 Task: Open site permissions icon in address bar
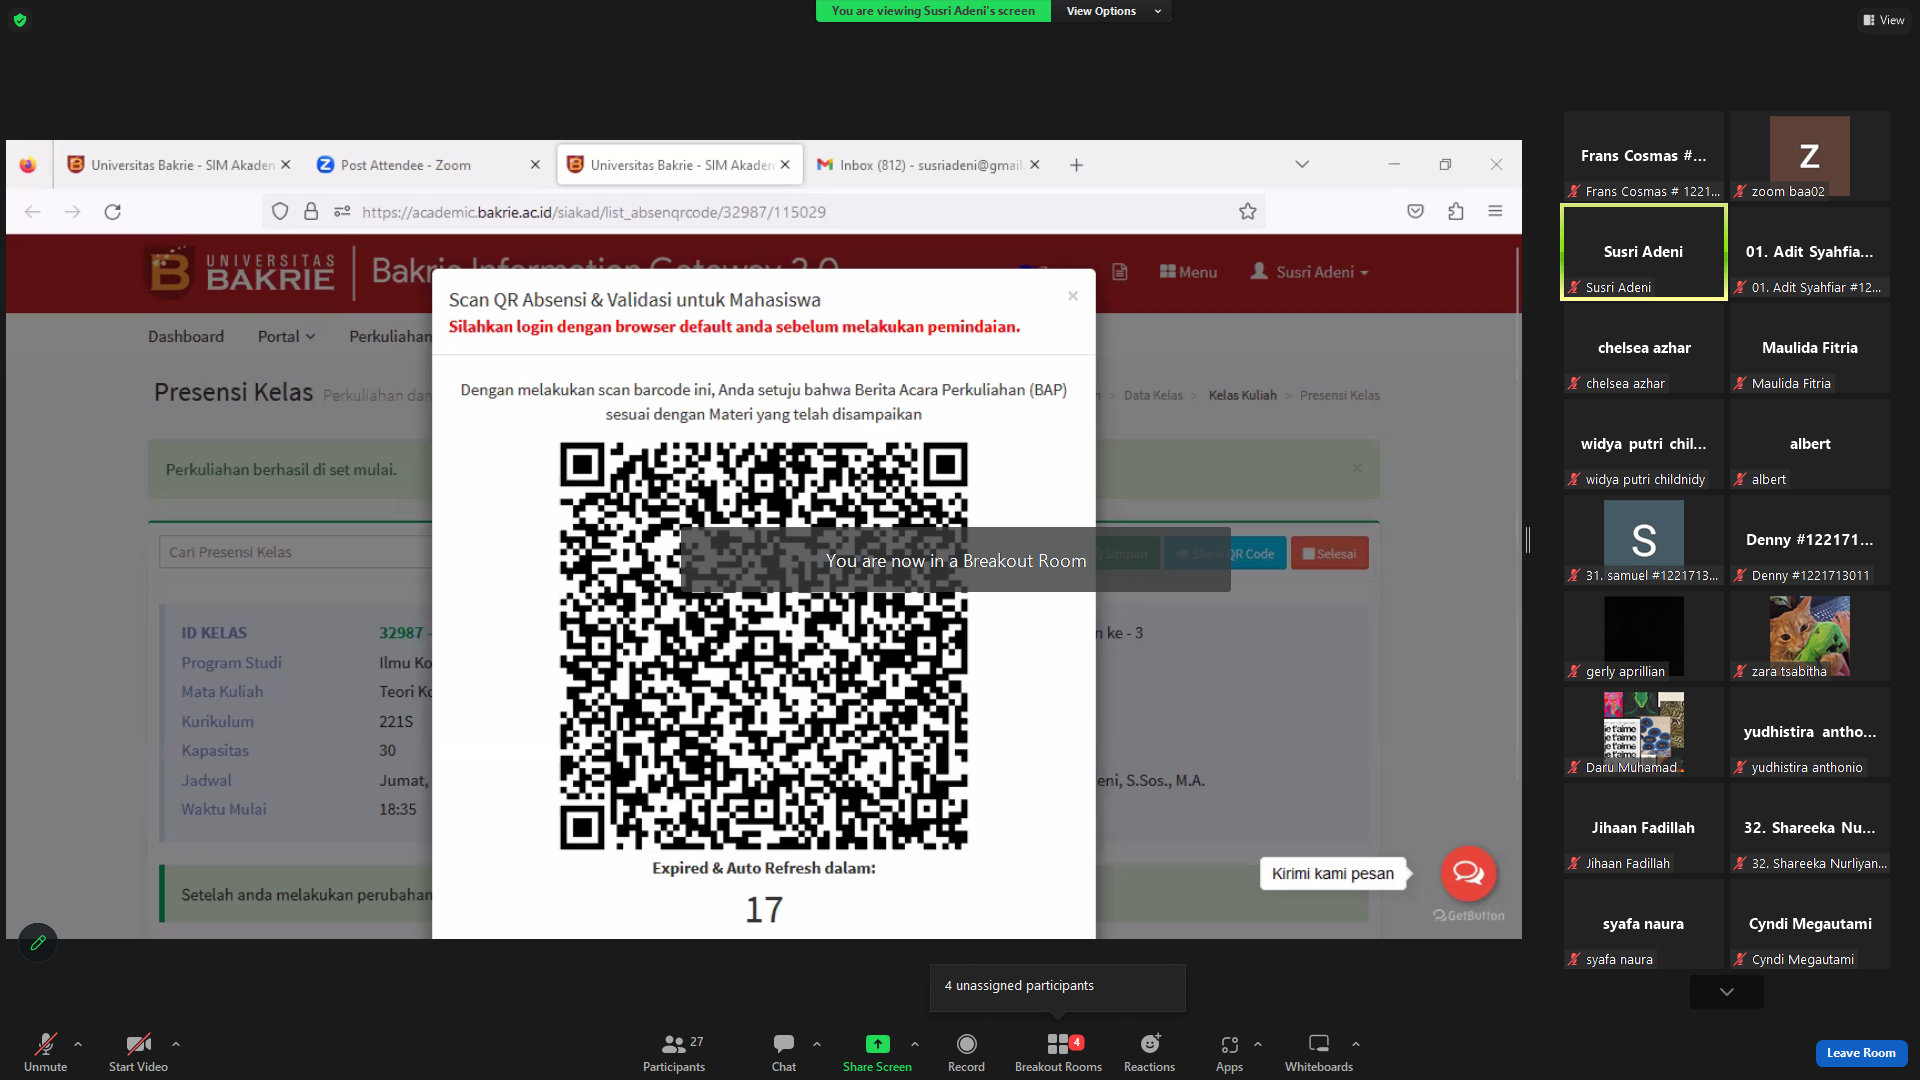tap(342, 212)
